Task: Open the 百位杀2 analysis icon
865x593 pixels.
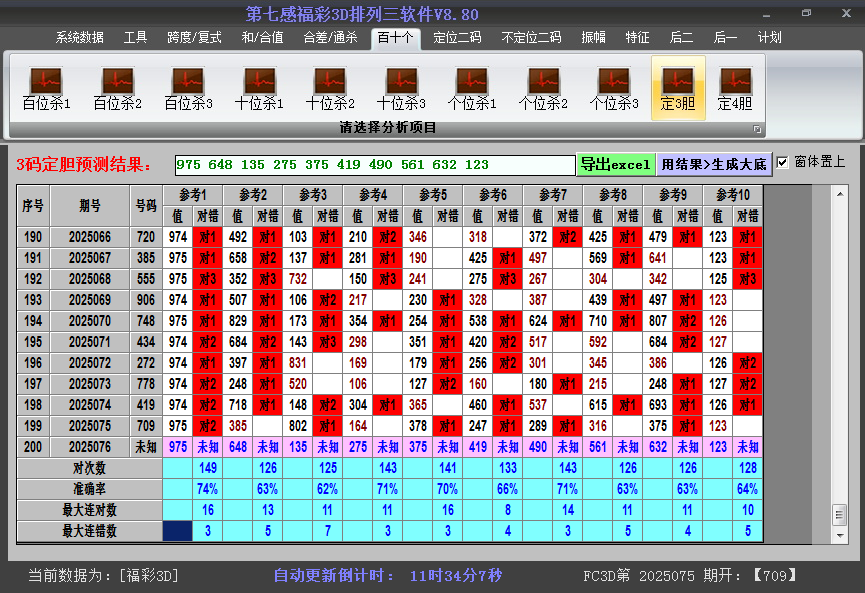Action: point(118,88)
